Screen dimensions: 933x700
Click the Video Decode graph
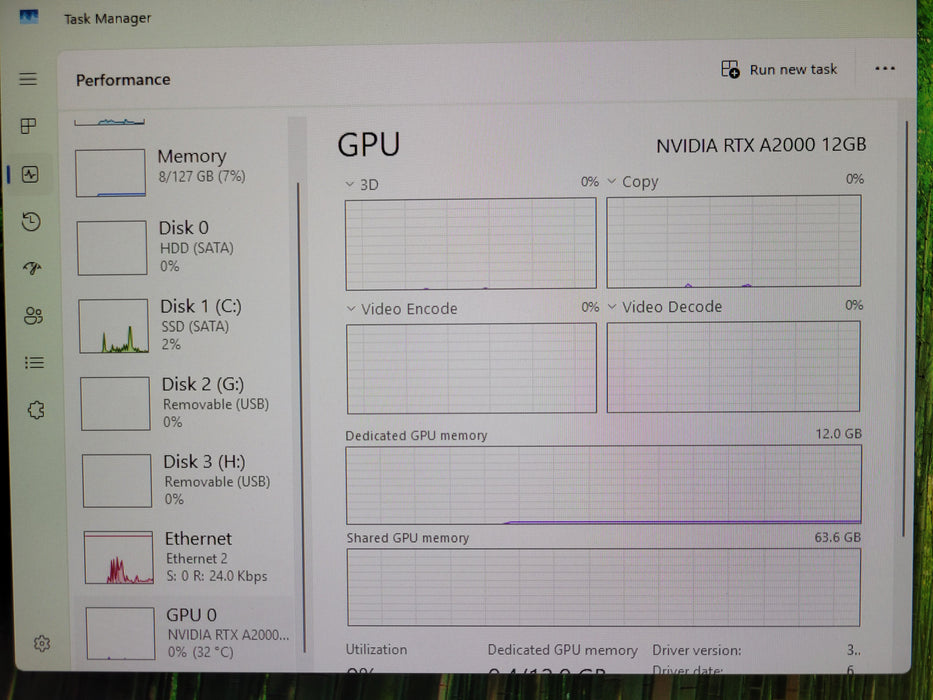(x=734, y=367)
